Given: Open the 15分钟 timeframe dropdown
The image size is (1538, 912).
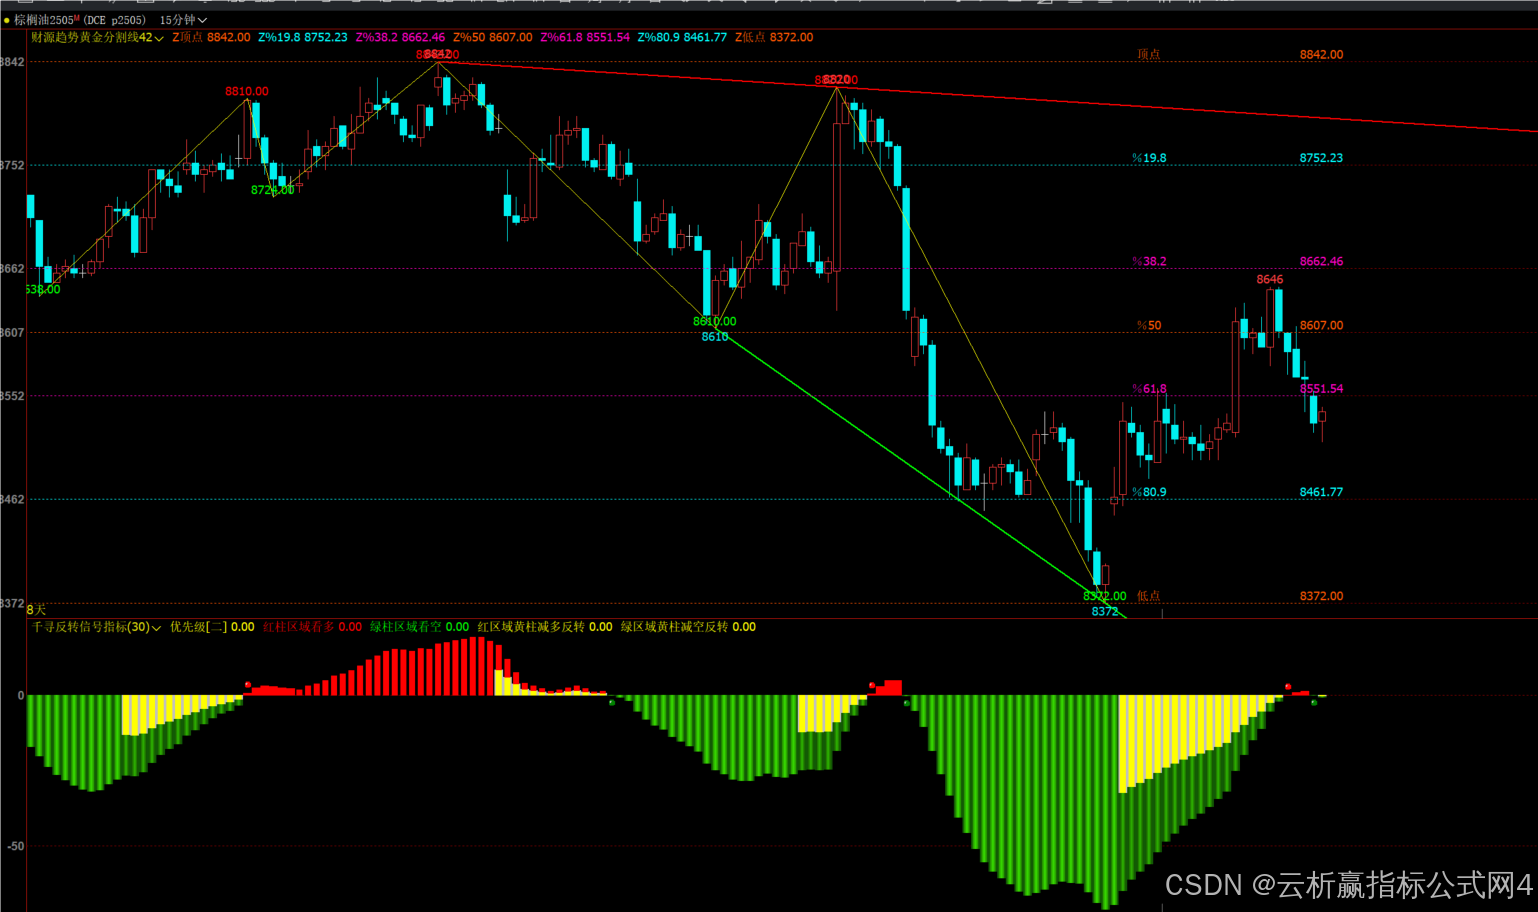Looking at the screenshot, I should [184, 20].
